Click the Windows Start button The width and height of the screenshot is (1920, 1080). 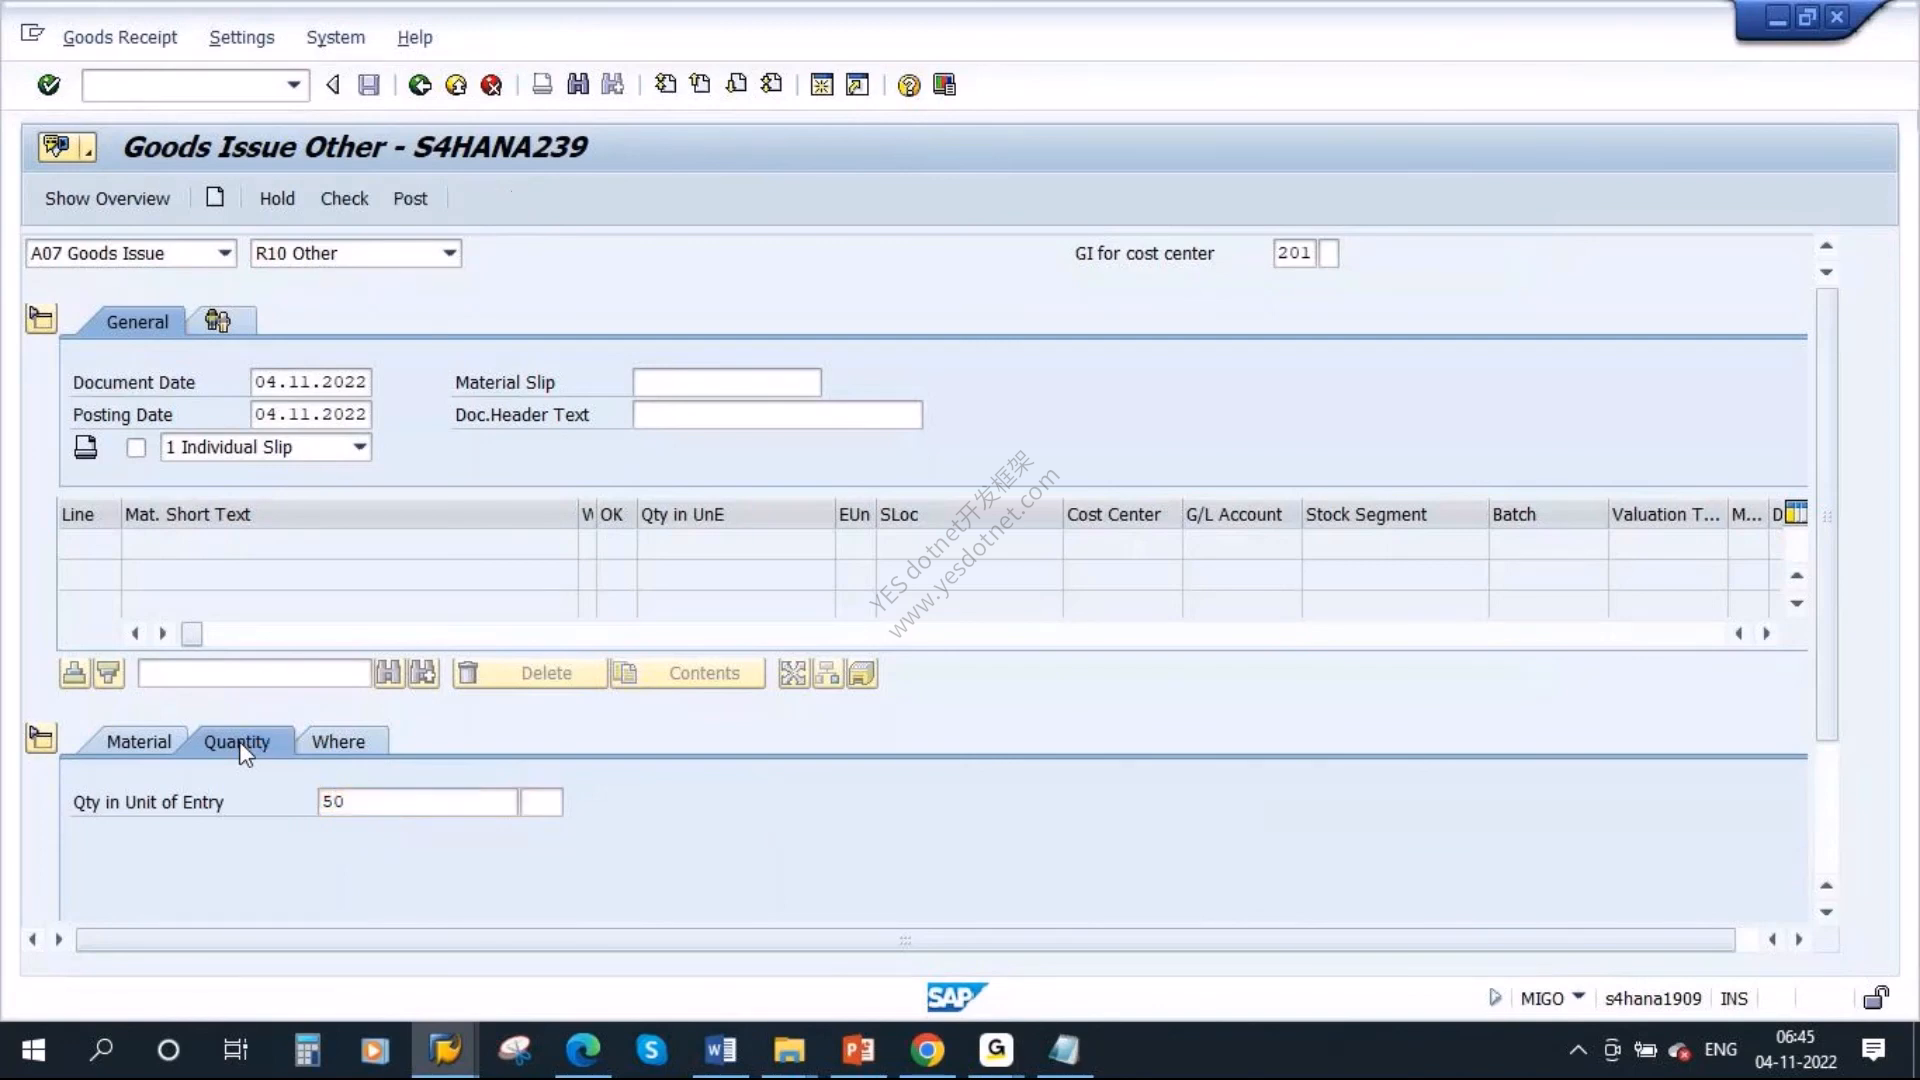33,1050
